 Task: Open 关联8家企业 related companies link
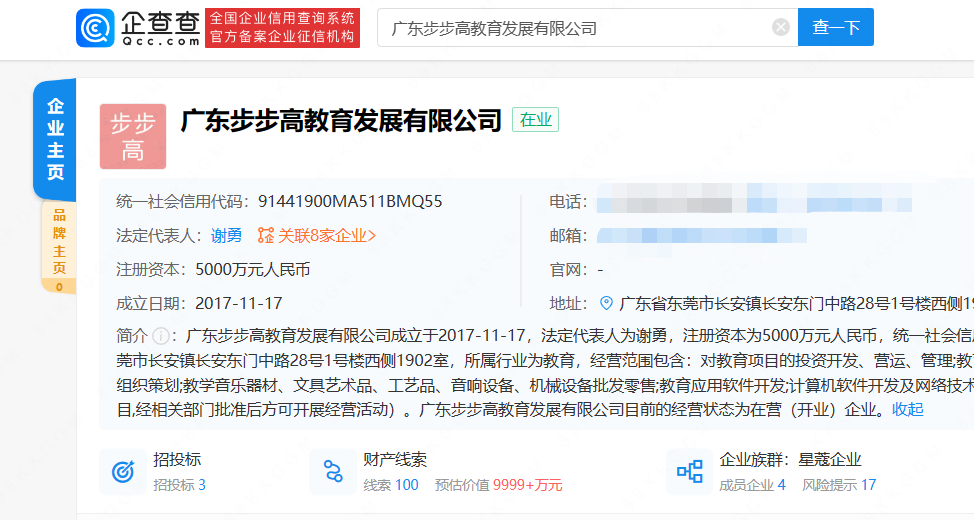(326, 235)
